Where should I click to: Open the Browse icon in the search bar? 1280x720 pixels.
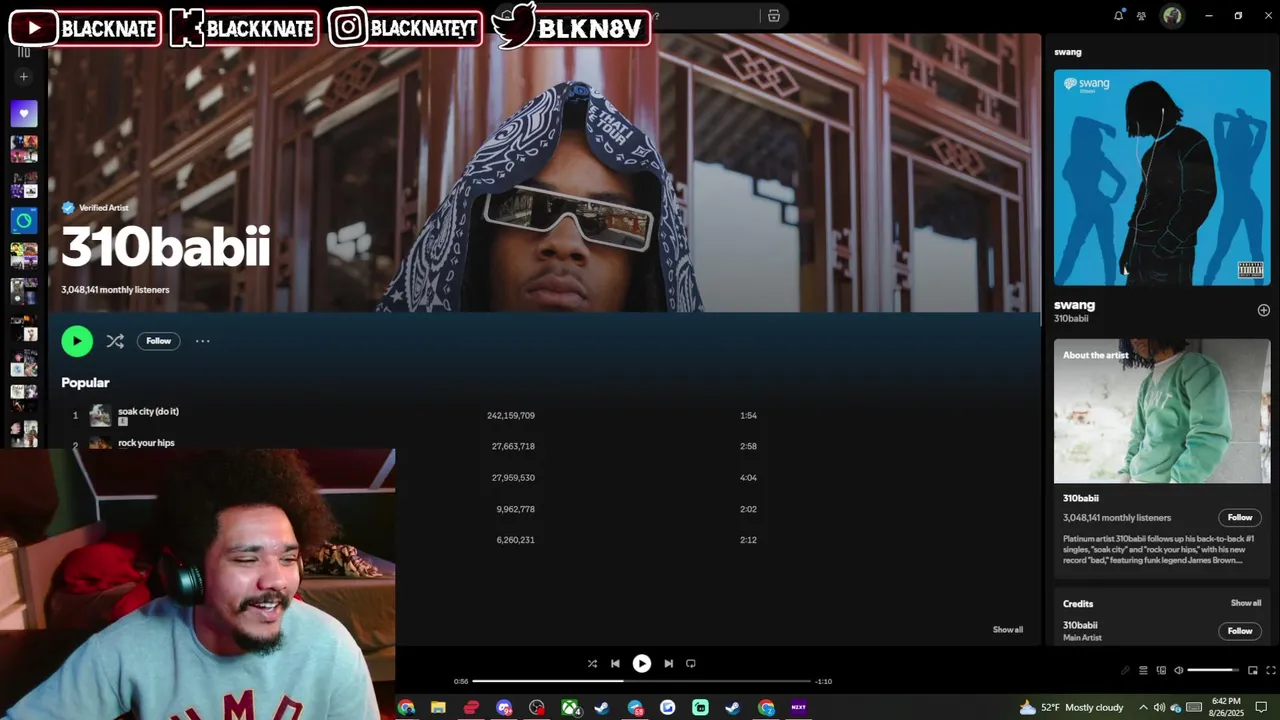[774, 15]
